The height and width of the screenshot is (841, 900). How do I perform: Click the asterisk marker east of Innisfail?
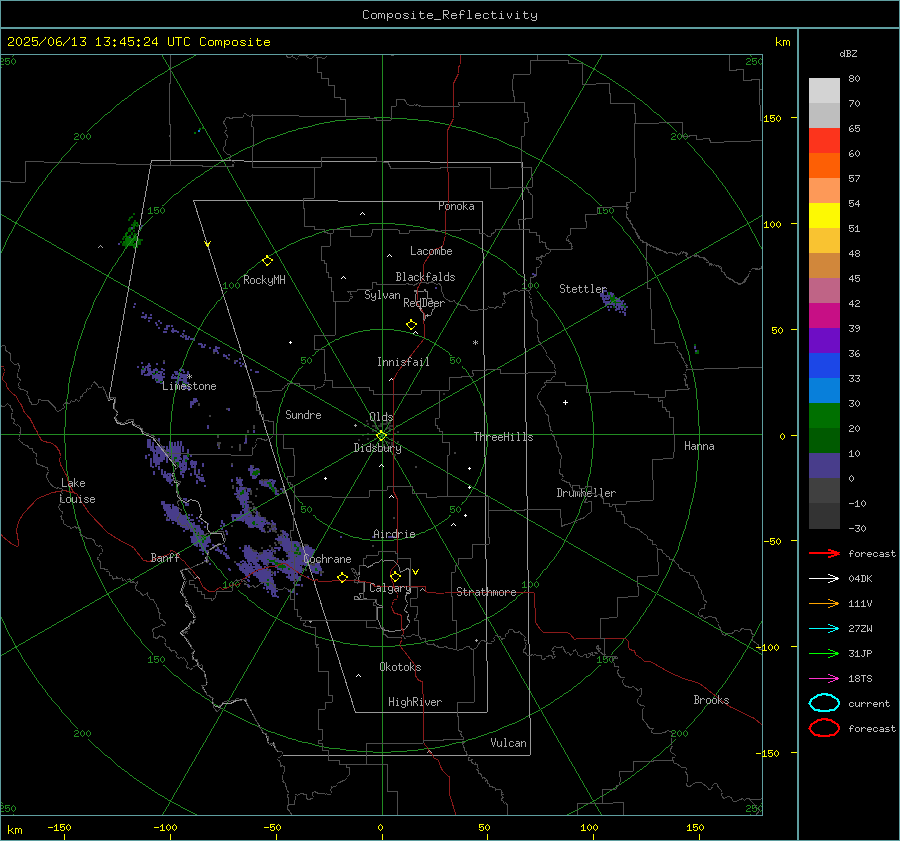(475, 343)
